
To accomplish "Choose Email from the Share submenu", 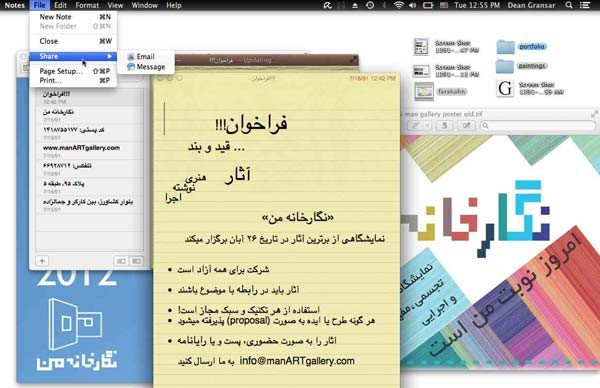I will pos(146,57).
